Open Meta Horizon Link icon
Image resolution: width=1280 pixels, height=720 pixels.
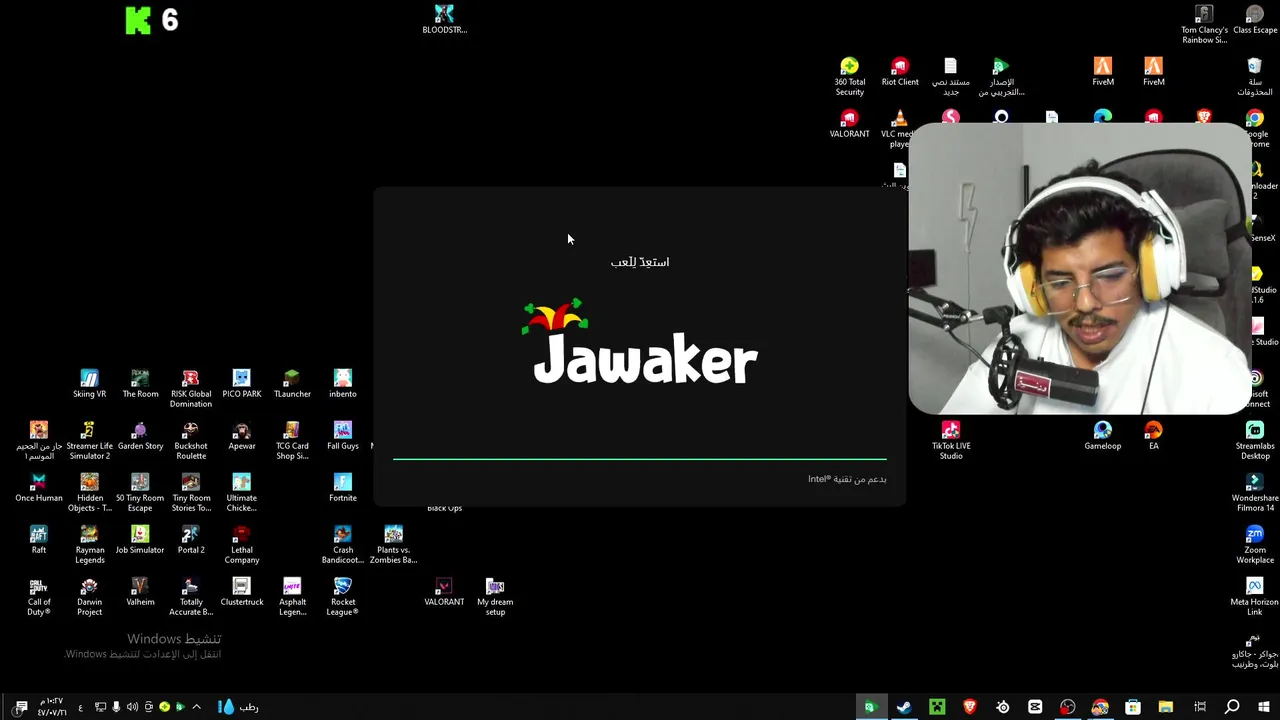click(1255, 596)
